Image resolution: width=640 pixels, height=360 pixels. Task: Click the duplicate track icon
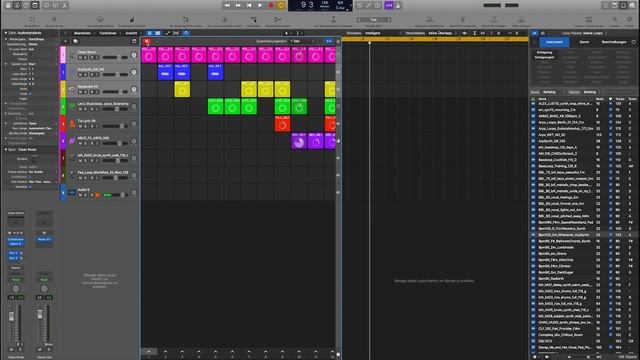[76, 41]
